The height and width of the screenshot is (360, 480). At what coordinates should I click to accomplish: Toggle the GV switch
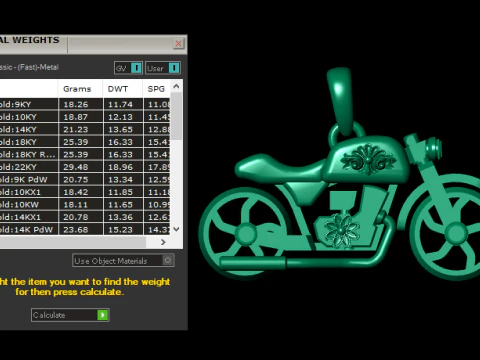[x=128, y=68]
